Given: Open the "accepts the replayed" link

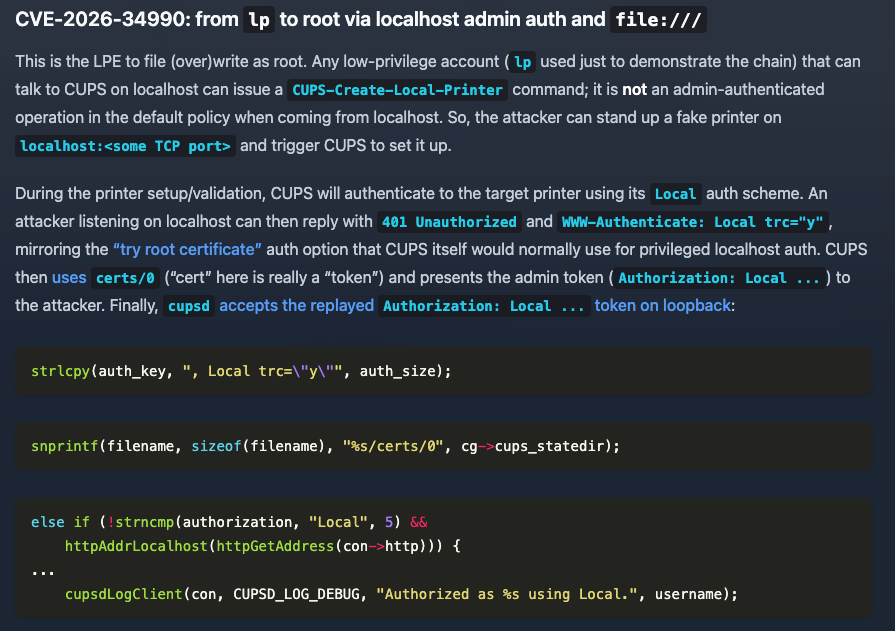Looking at the screenshot, I should point(296,306).
